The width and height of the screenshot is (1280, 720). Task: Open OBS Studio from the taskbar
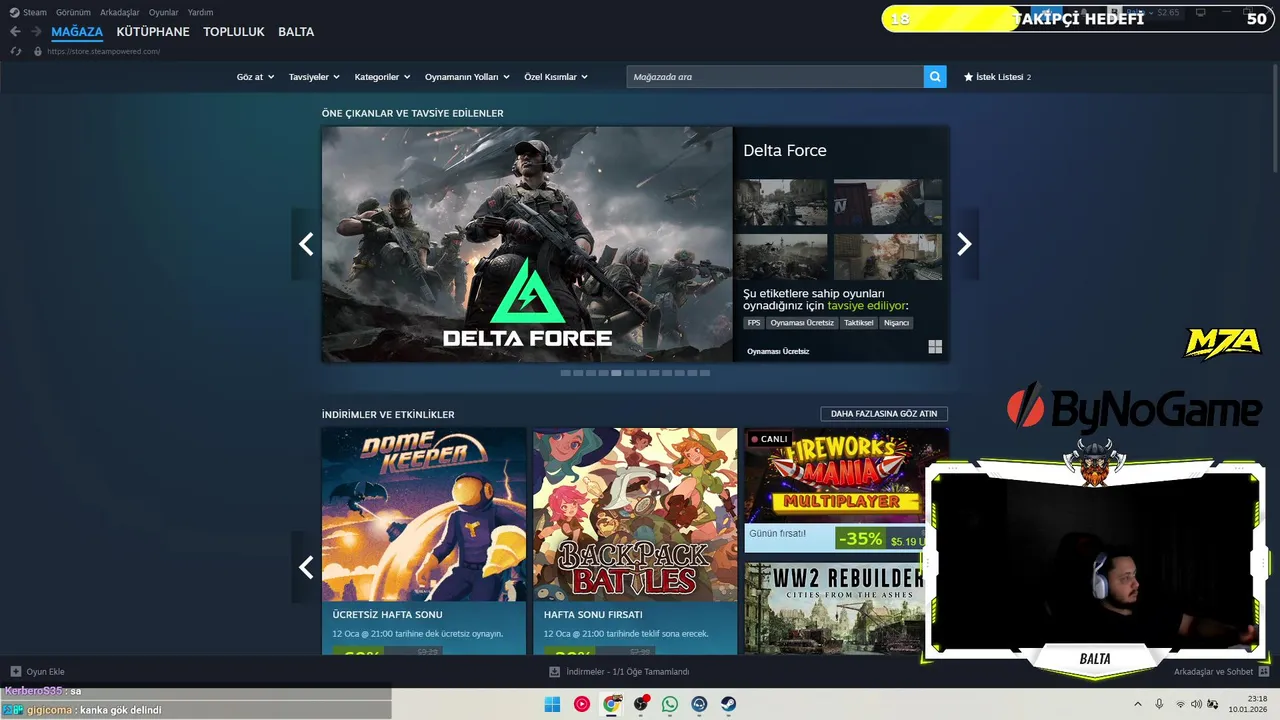point(641,704)
